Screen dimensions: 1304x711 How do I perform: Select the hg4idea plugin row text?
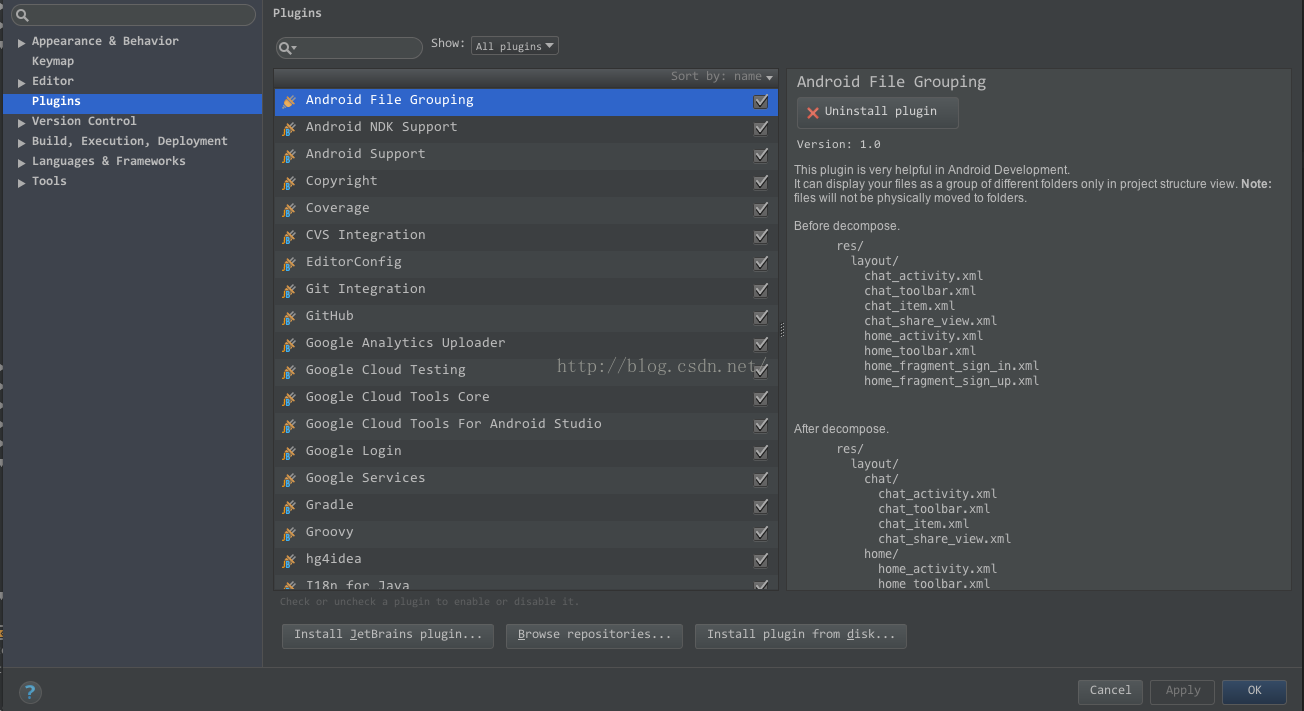click(x=334, y=559)
